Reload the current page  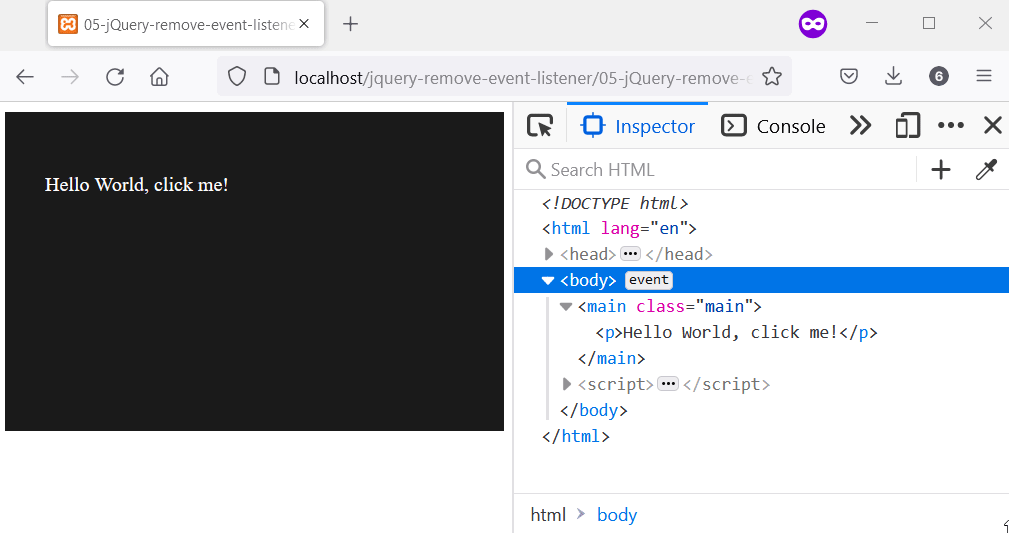click(115, 77)
